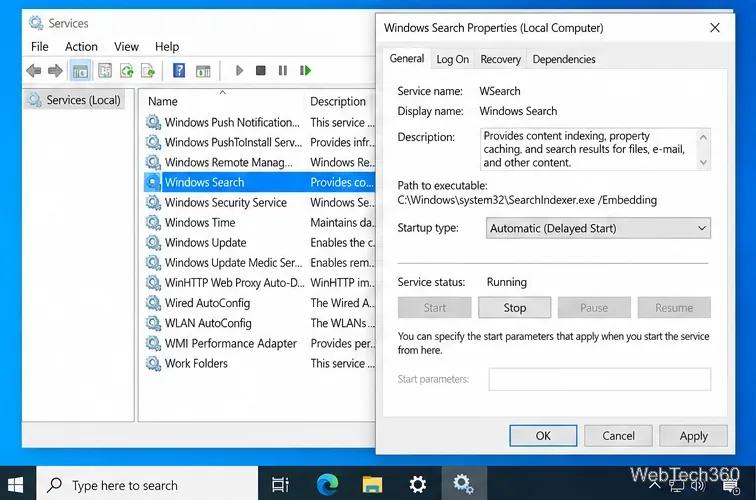Click the Resume button in the dialog
Screen dimensions: 756x500
674,308
